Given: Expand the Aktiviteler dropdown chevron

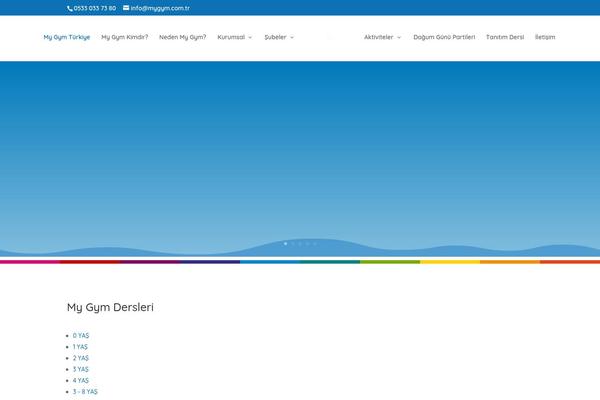Looking at the screenshot, I should click(399, 38).
